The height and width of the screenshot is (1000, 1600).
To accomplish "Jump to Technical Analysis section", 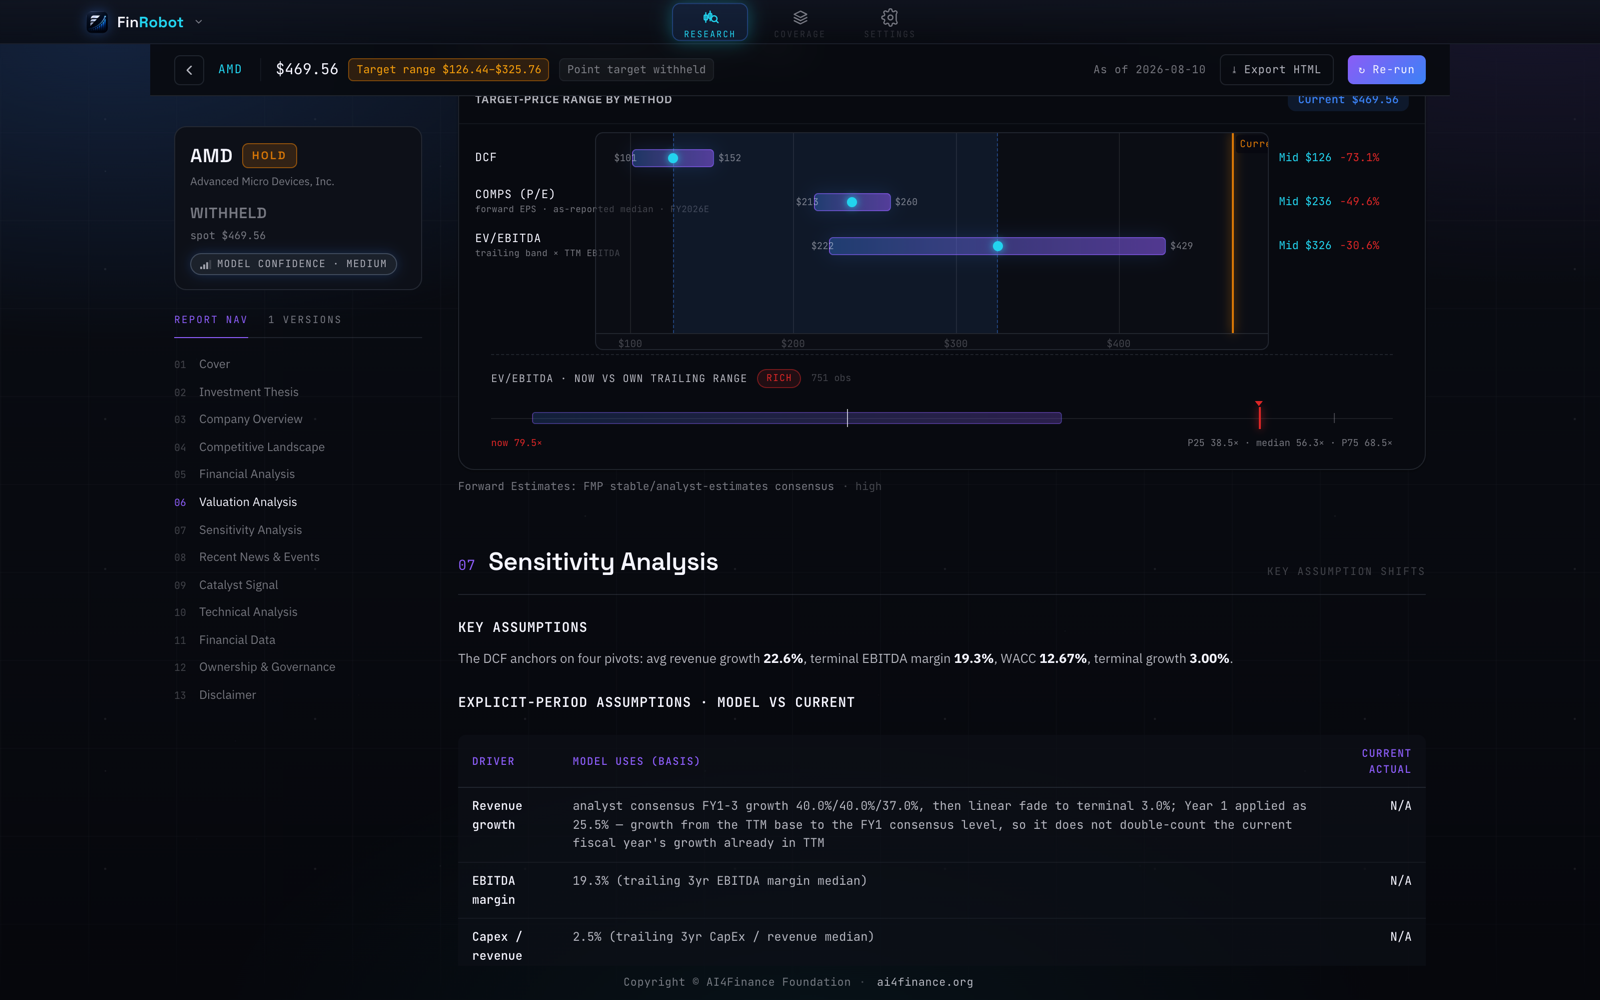I will tap(248, 612).
